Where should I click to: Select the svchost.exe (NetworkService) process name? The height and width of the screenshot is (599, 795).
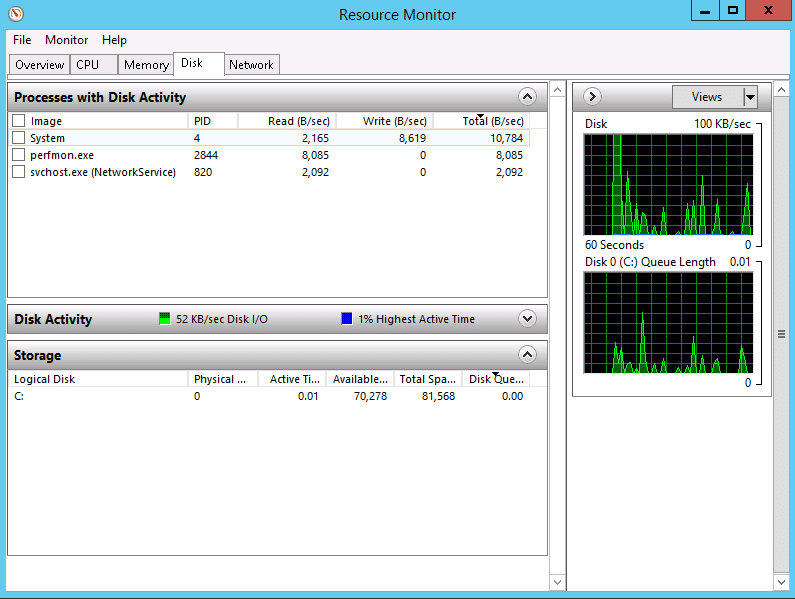103,172
